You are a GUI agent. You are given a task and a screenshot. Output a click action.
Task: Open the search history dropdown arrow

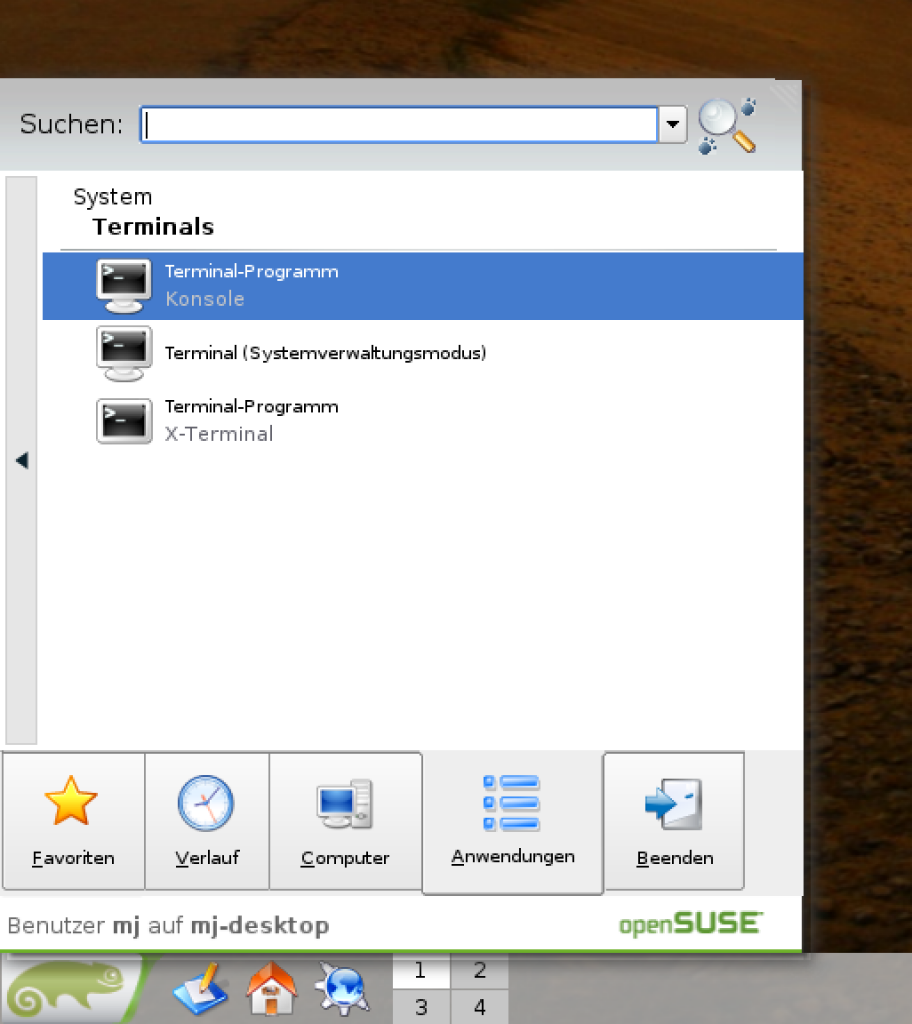click(672, 124)
